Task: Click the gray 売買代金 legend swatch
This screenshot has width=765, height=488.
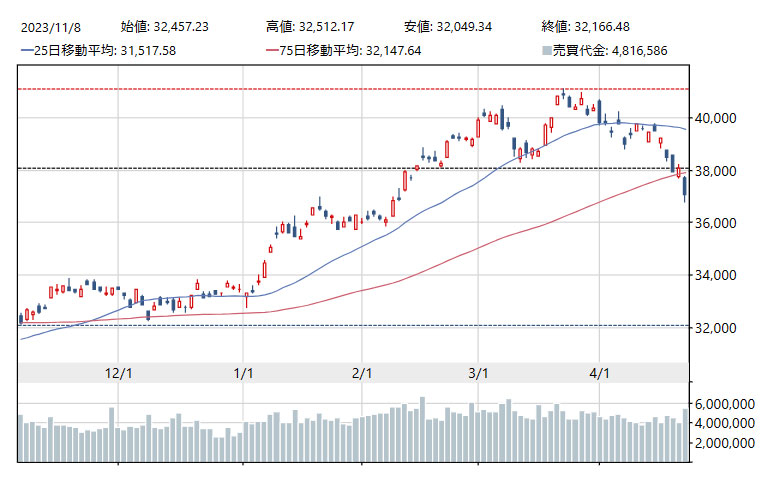Action: coord(546,50)
